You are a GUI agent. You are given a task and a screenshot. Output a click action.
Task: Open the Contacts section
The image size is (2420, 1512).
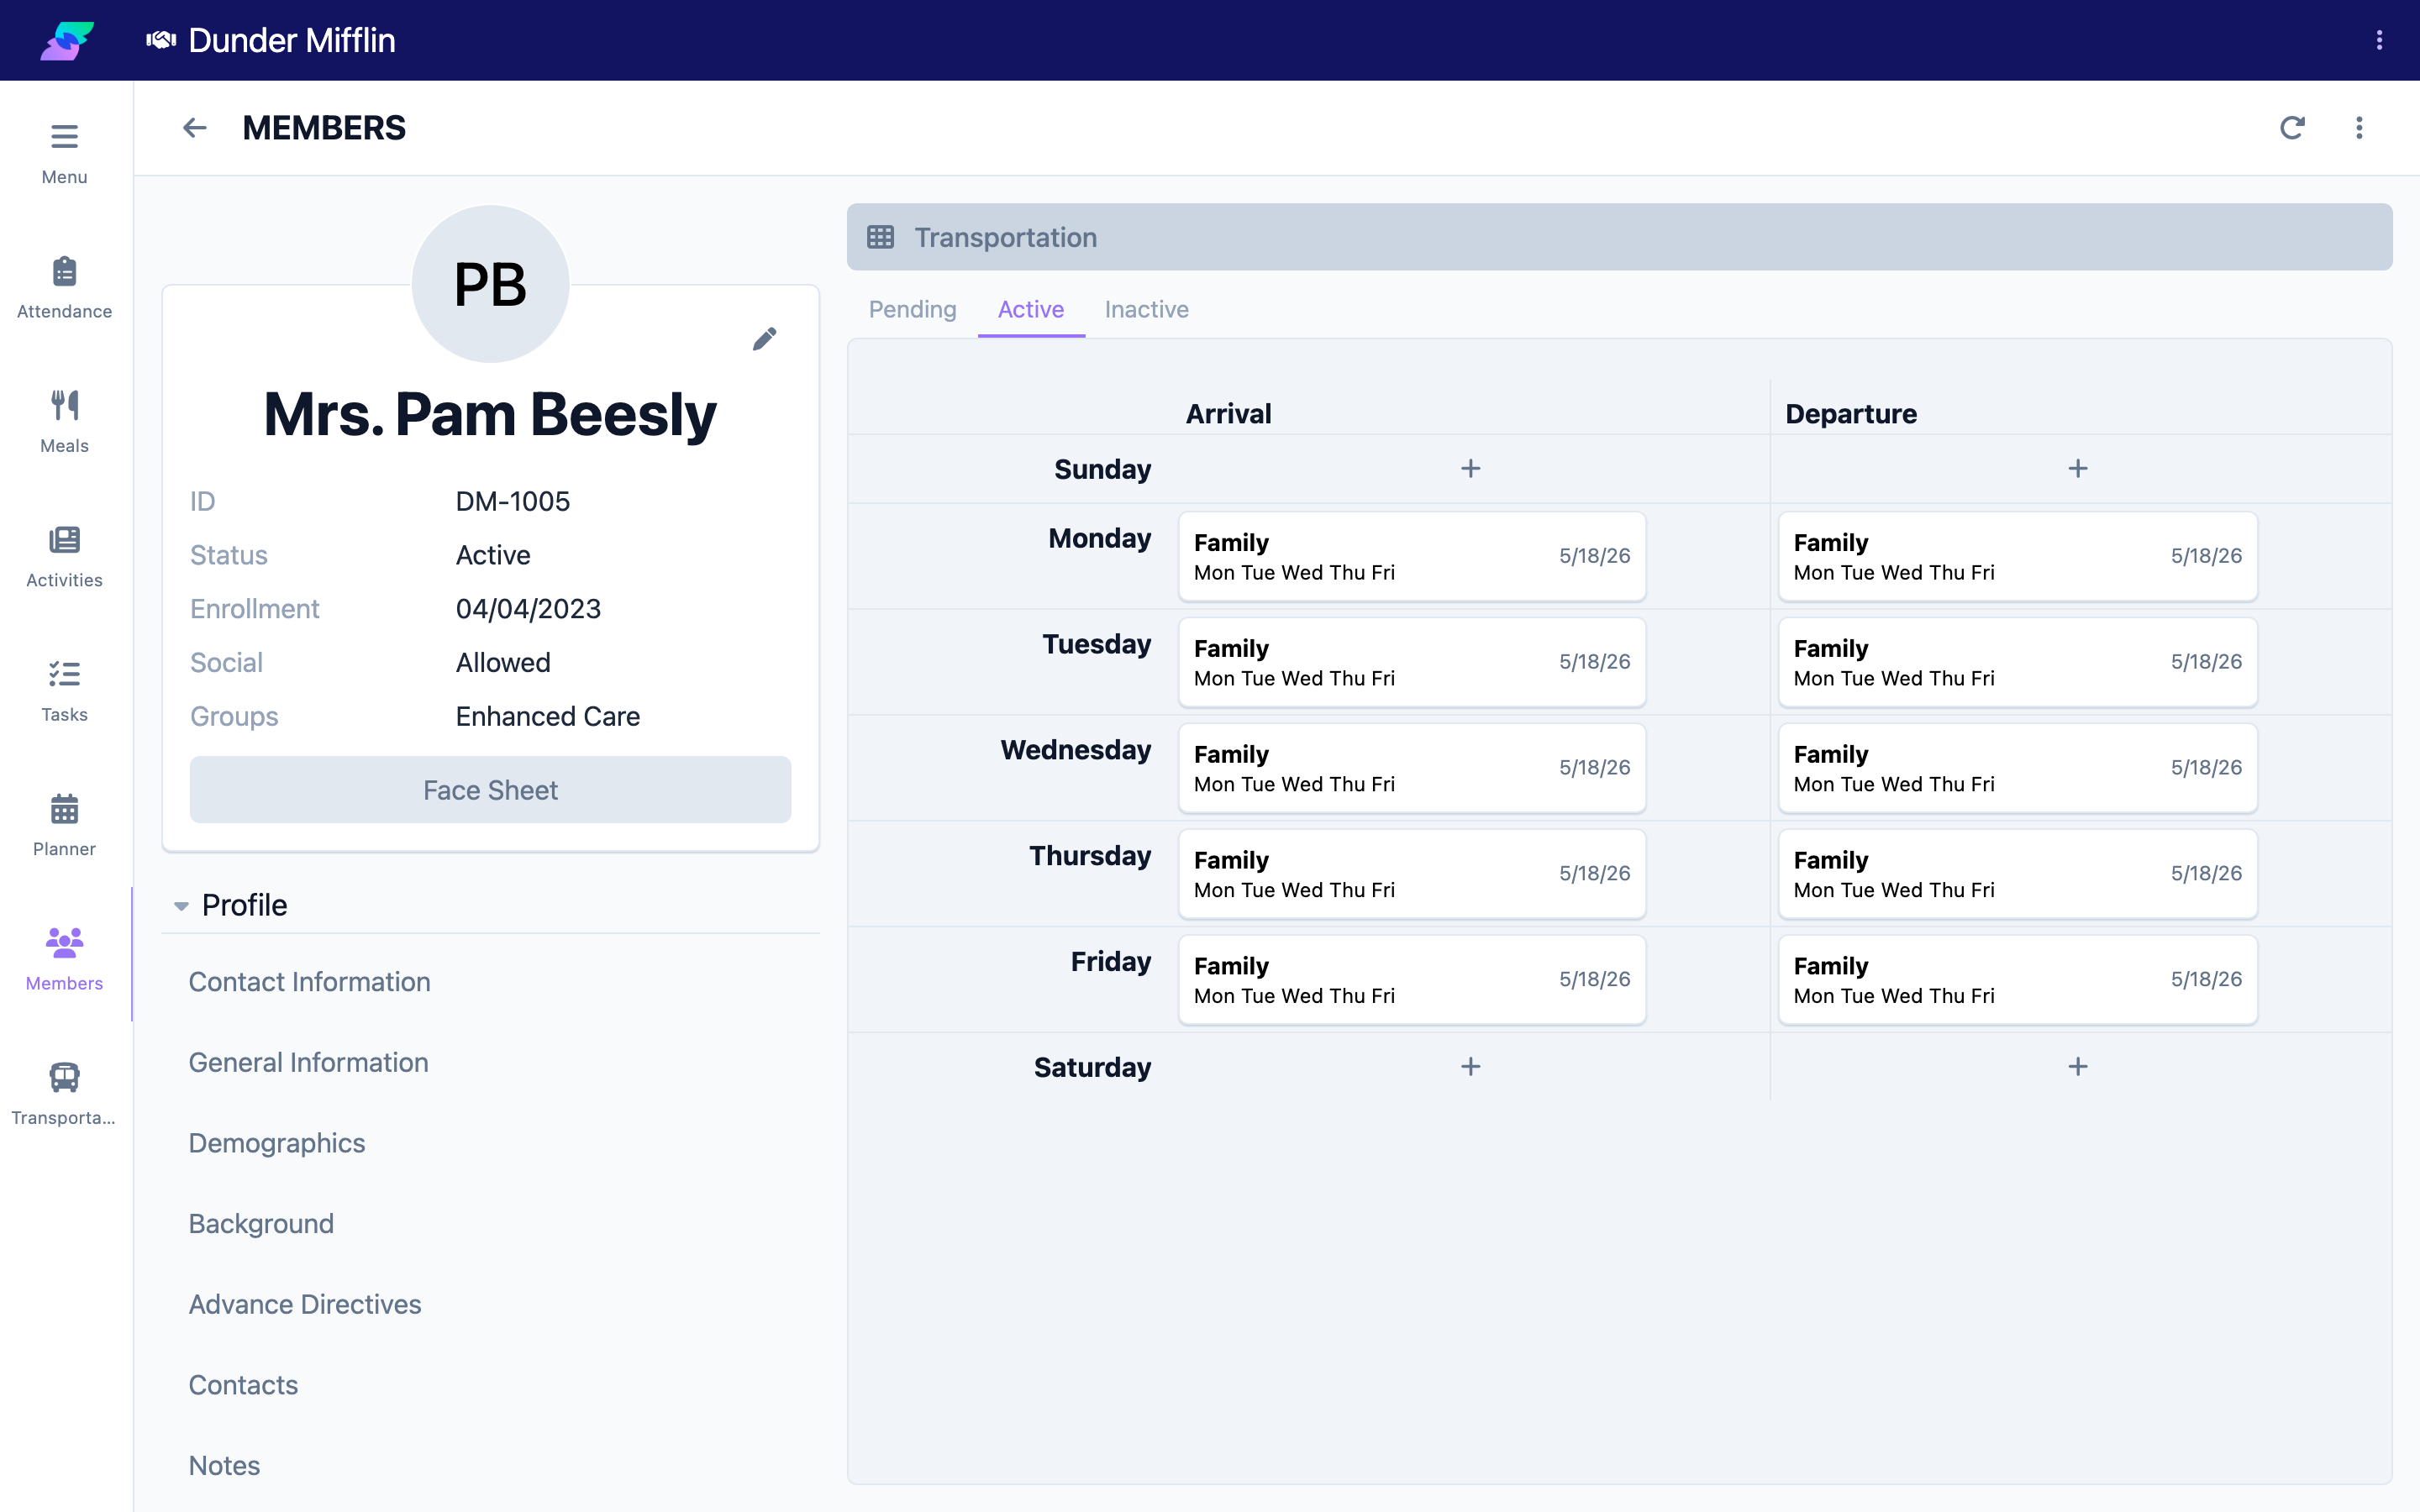click(243, 1385)
